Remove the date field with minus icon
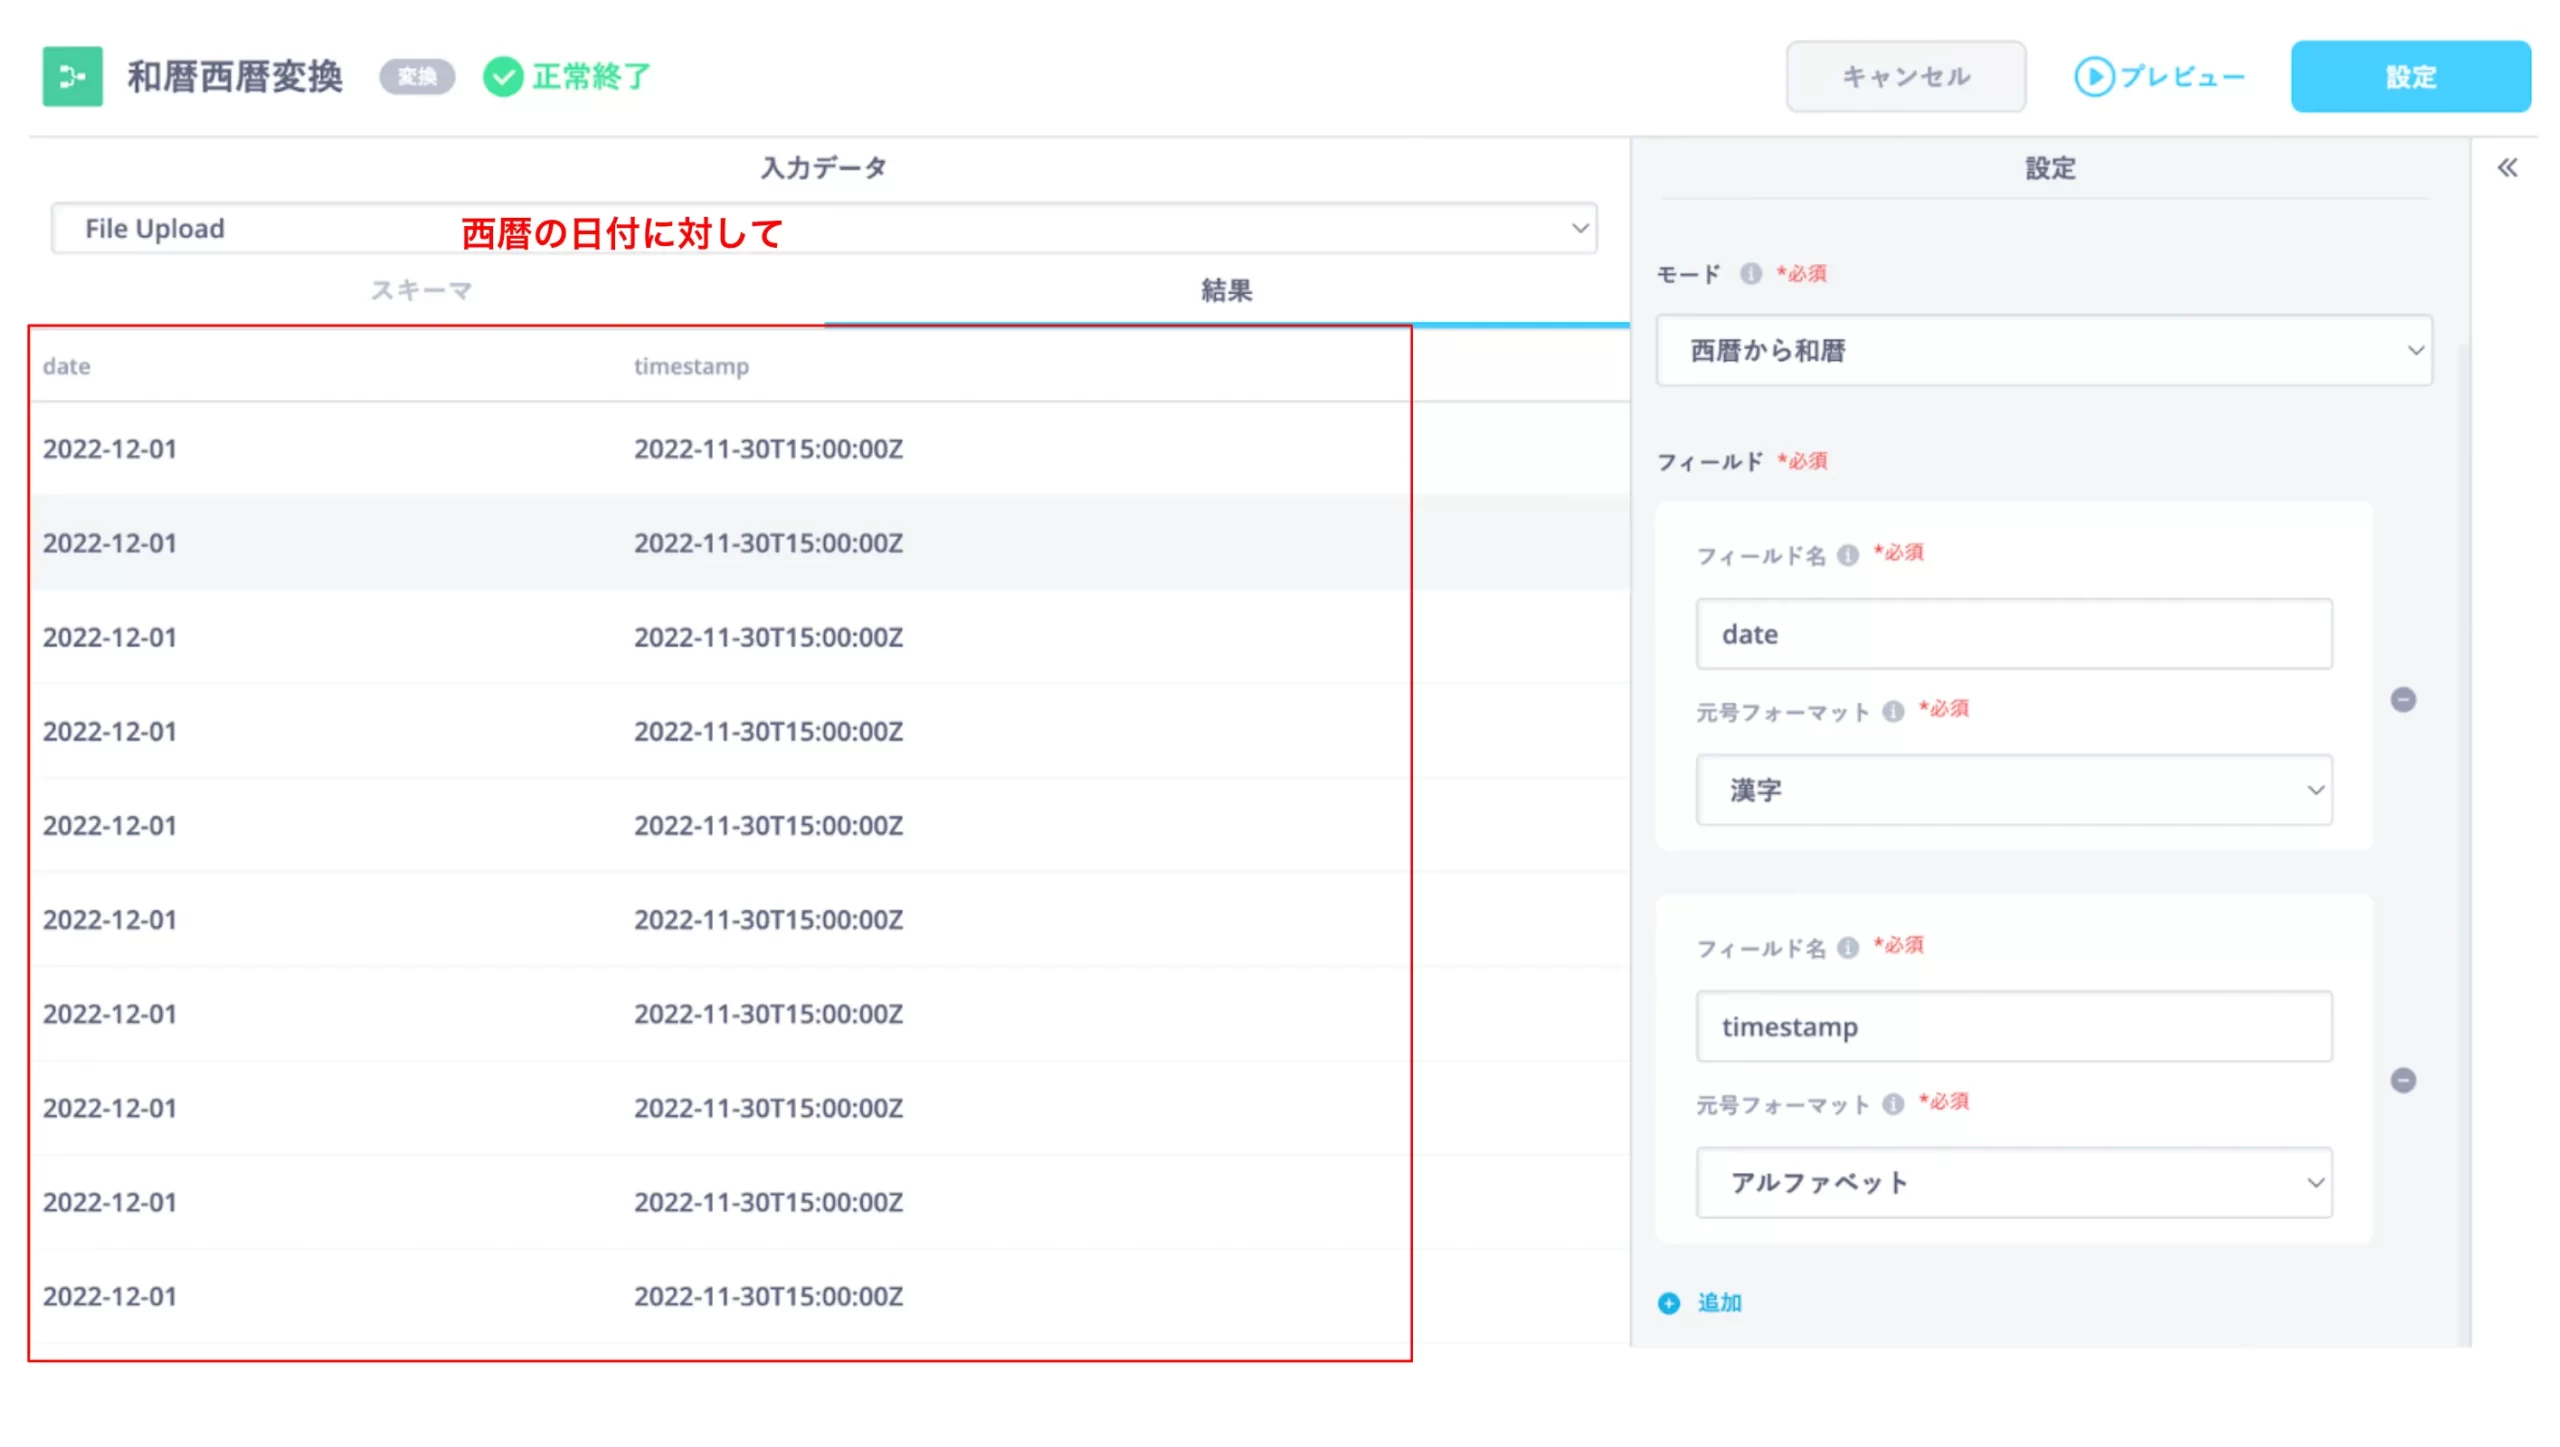The height and width of the screenshot is (1447, 2560). click(2402, 700)
